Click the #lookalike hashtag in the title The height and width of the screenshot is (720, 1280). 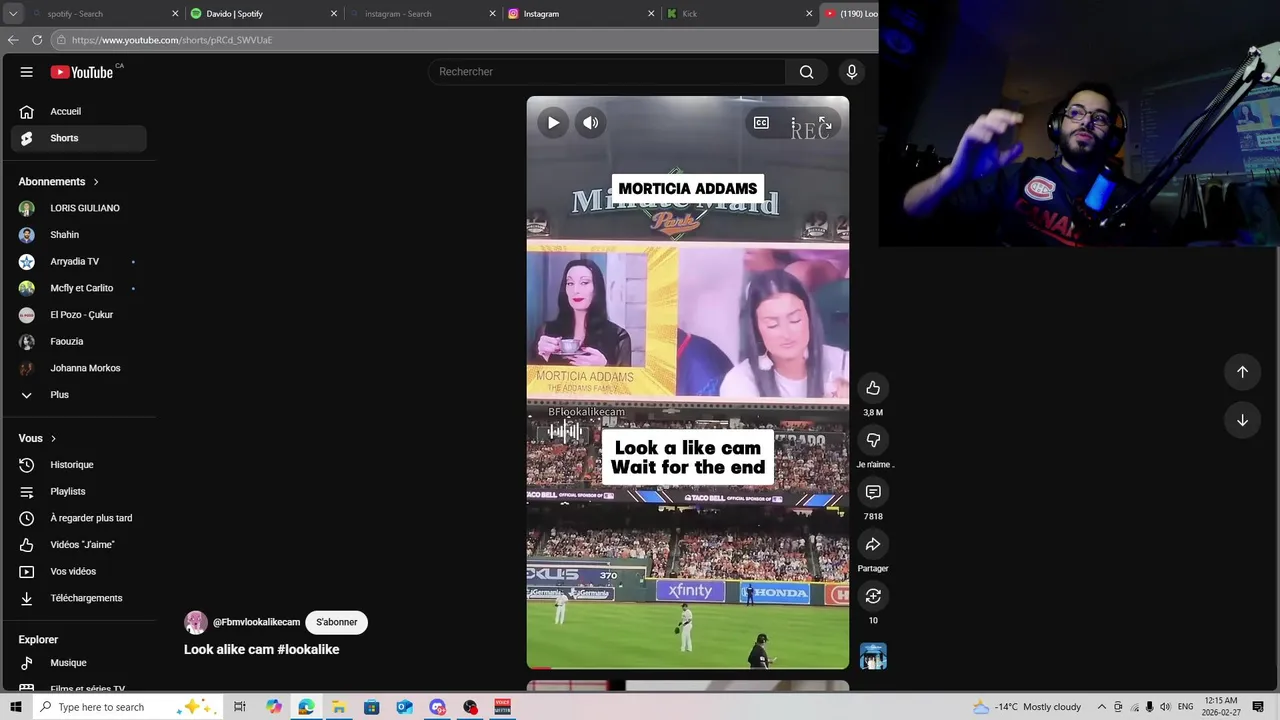click(308, 649)
